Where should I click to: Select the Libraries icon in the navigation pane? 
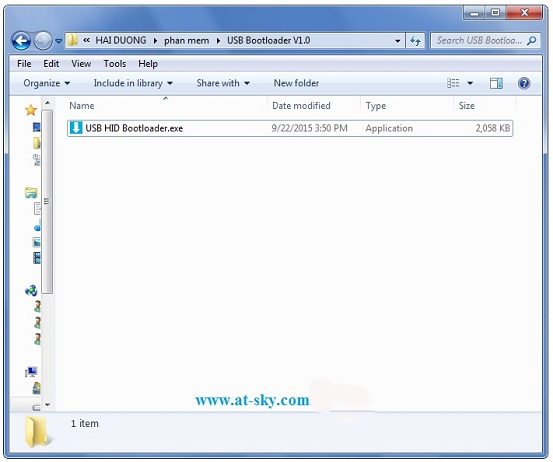[31, 193]
